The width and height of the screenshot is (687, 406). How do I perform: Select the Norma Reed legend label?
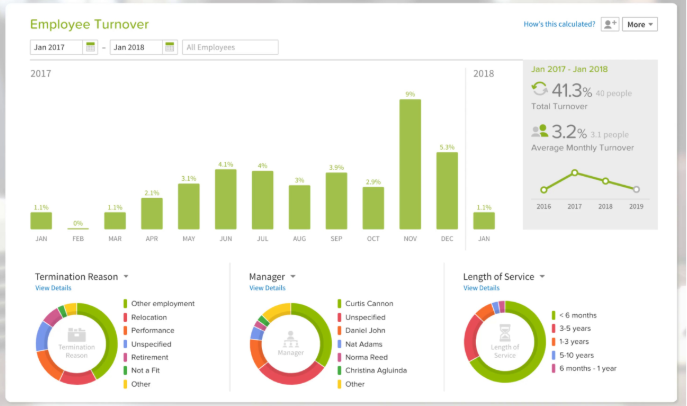click(x=366, y=357)
